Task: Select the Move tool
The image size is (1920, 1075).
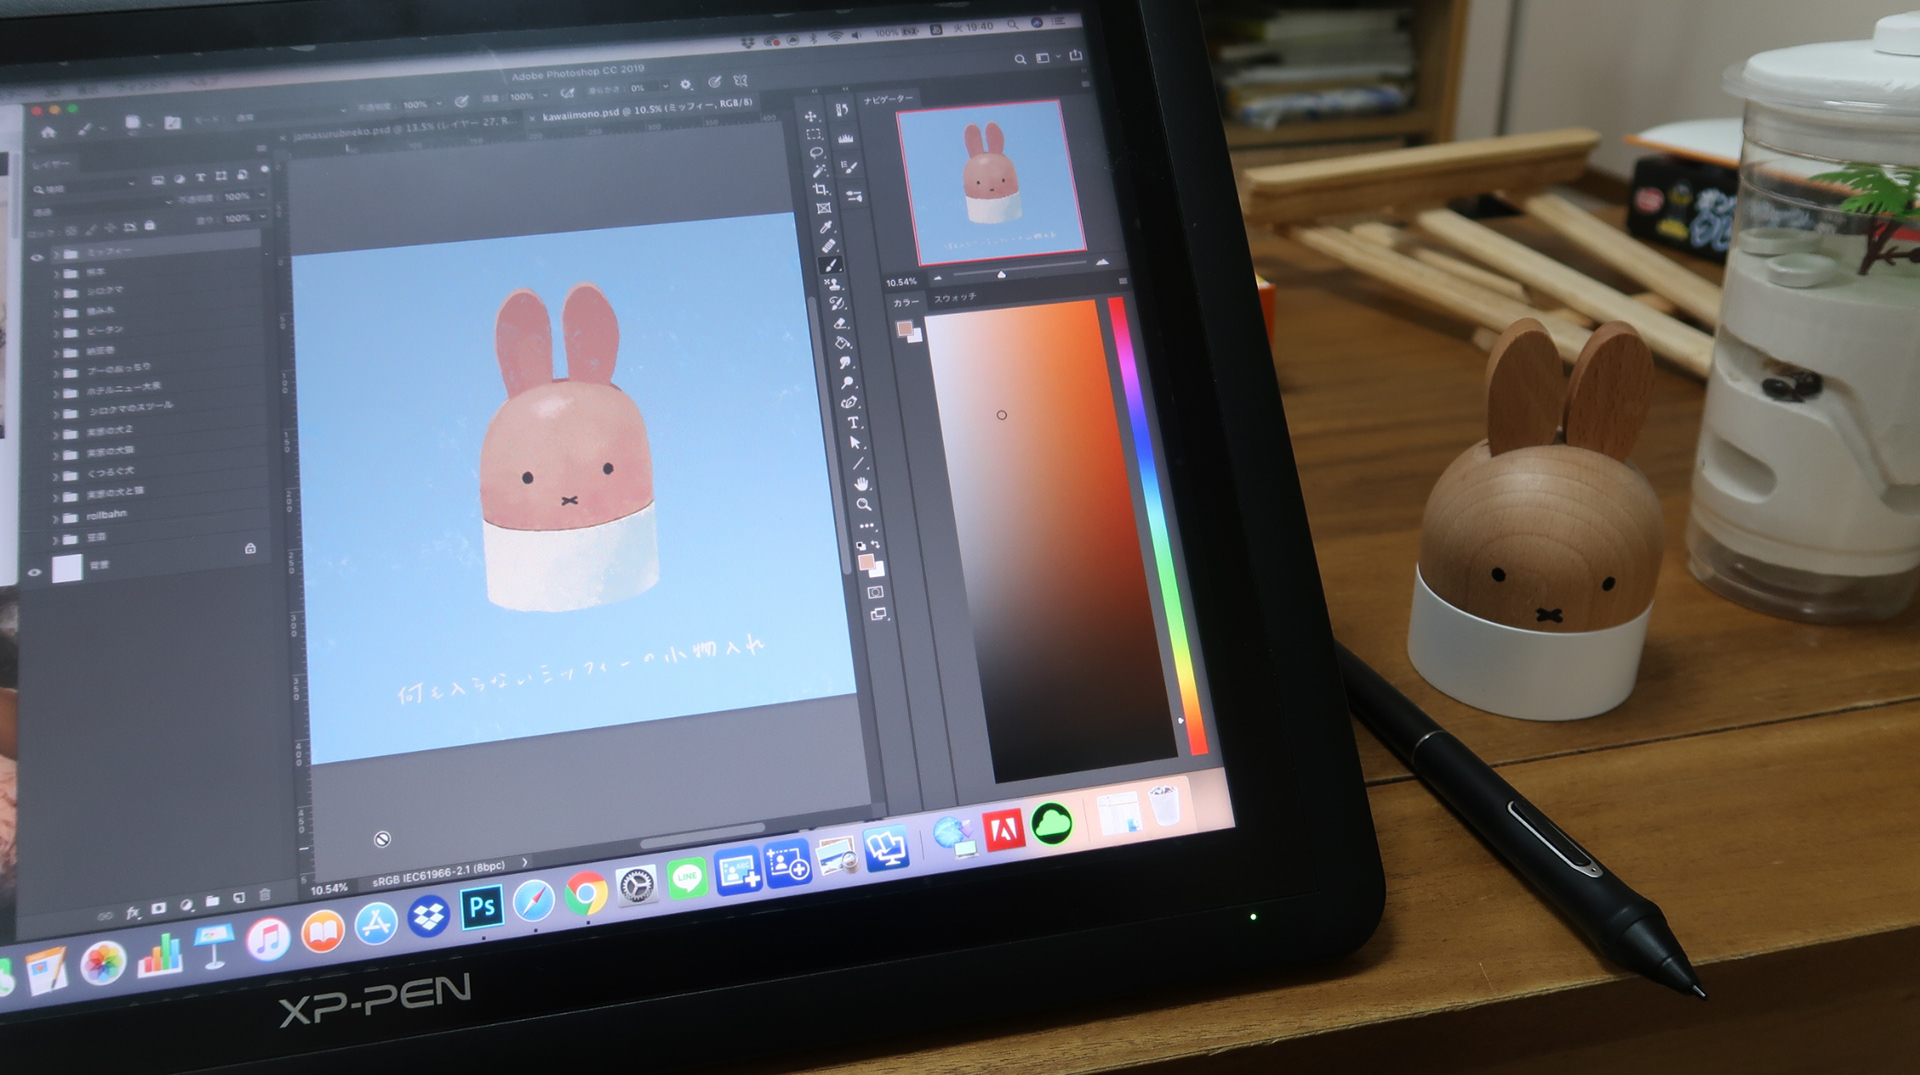Action: tap(811, 116)
